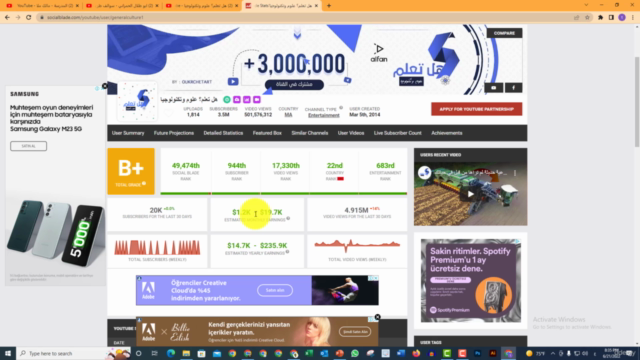
Task: Close the Samsung side advertisement
Action: pyautogui.click(x=105, y=86)
